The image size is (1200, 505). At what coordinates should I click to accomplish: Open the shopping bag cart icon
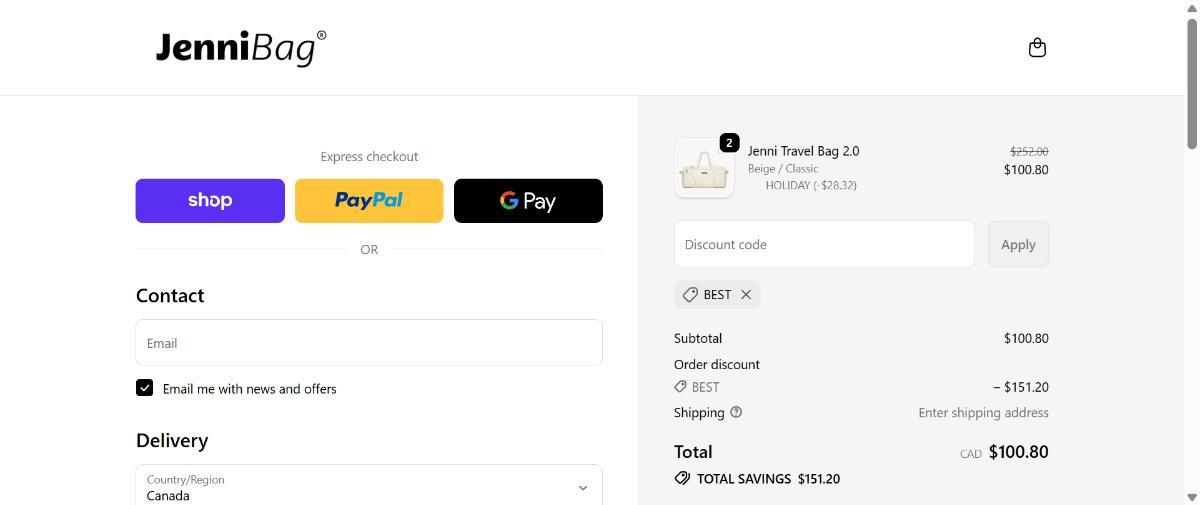[1037, 48]
